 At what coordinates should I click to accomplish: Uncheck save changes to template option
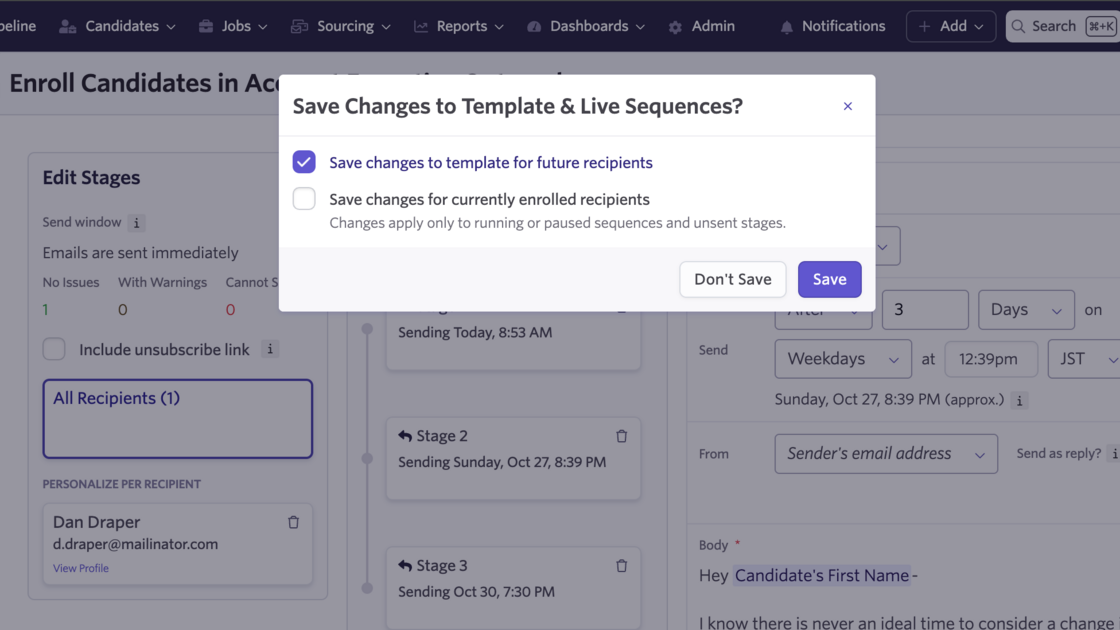pos(304,162)
